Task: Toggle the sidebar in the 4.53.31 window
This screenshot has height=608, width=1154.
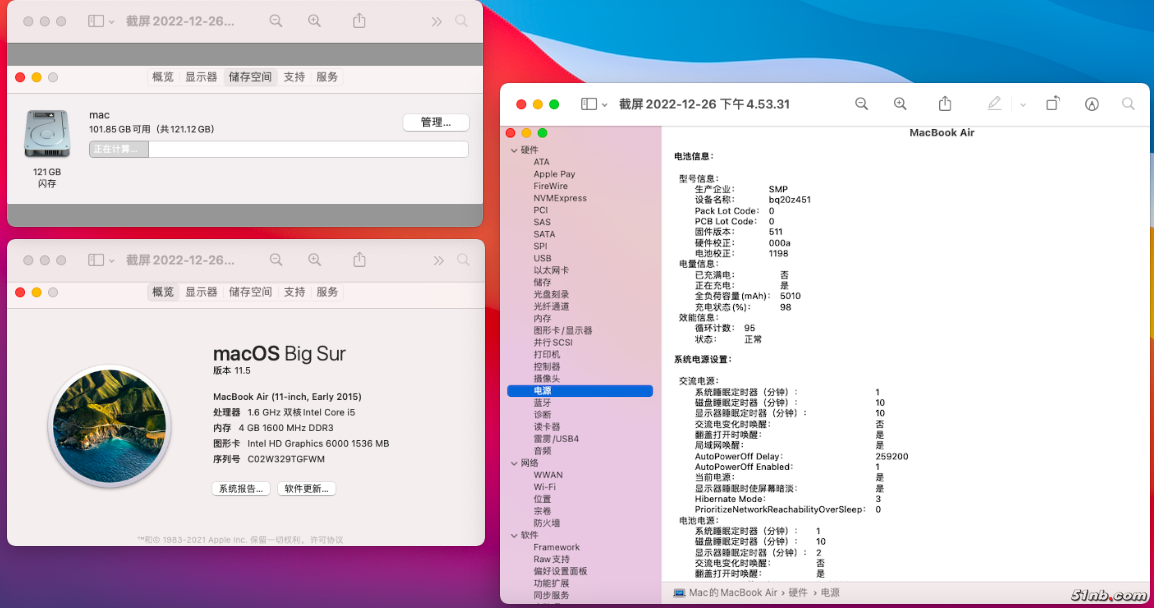Action: click(x=589, y=104)
